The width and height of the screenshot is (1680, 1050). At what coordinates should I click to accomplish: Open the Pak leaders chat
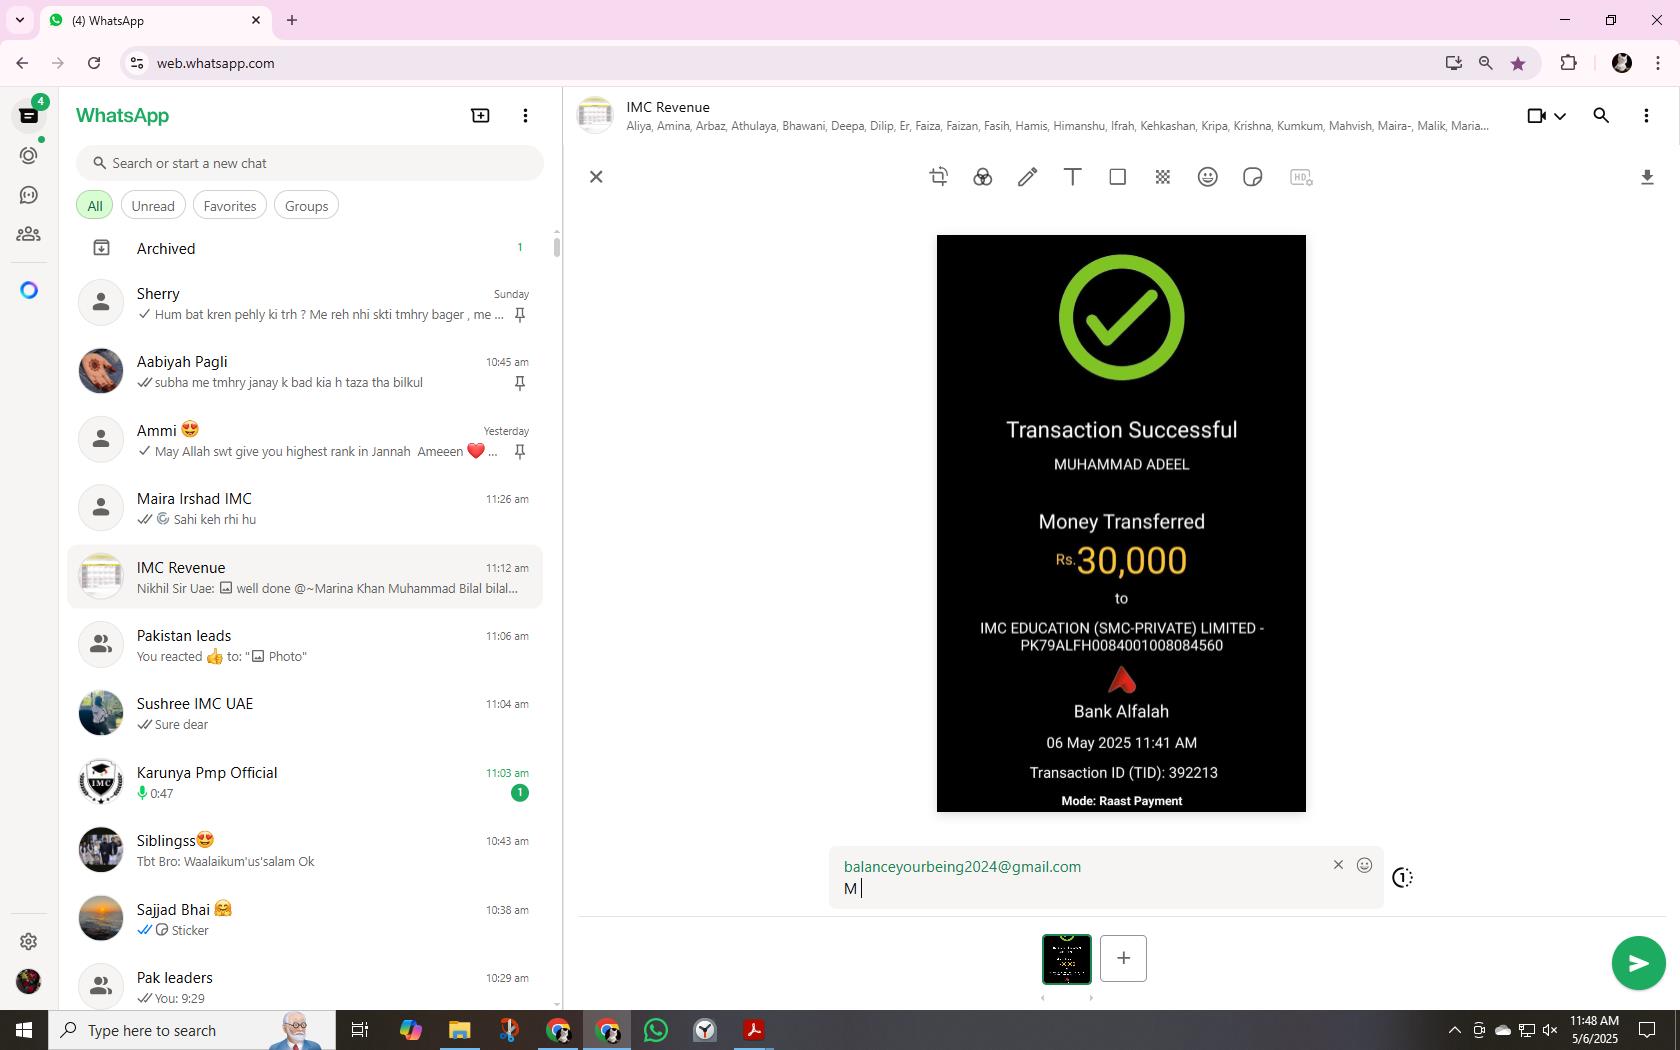tap(305, 987)
